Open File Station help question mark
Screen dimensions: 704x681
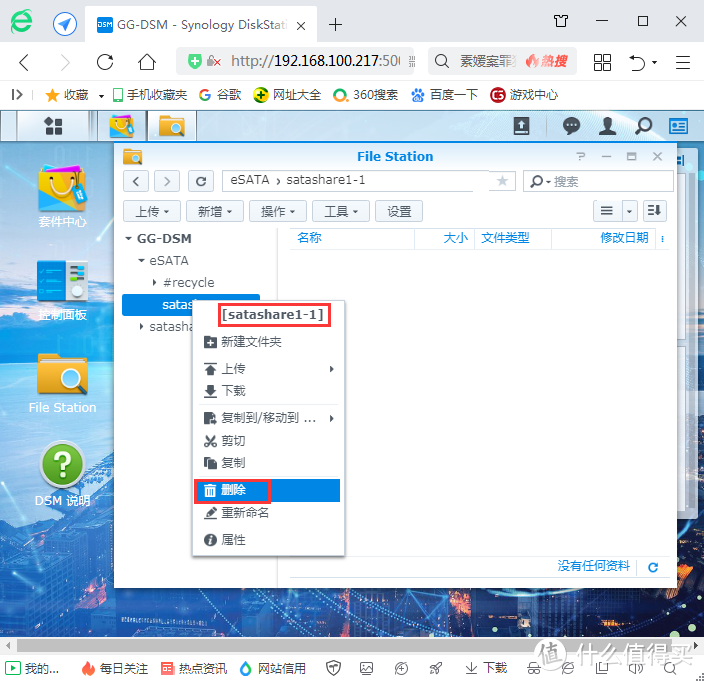click(581, 156)
